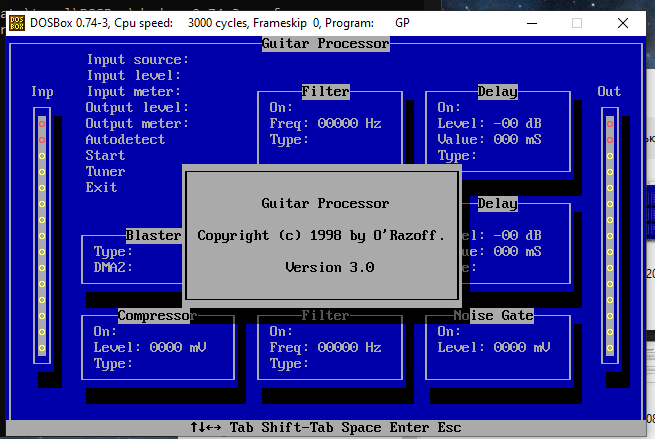Click the top Delay Value 000 mS field
This screenshot has width=655, height=439.
517,140
